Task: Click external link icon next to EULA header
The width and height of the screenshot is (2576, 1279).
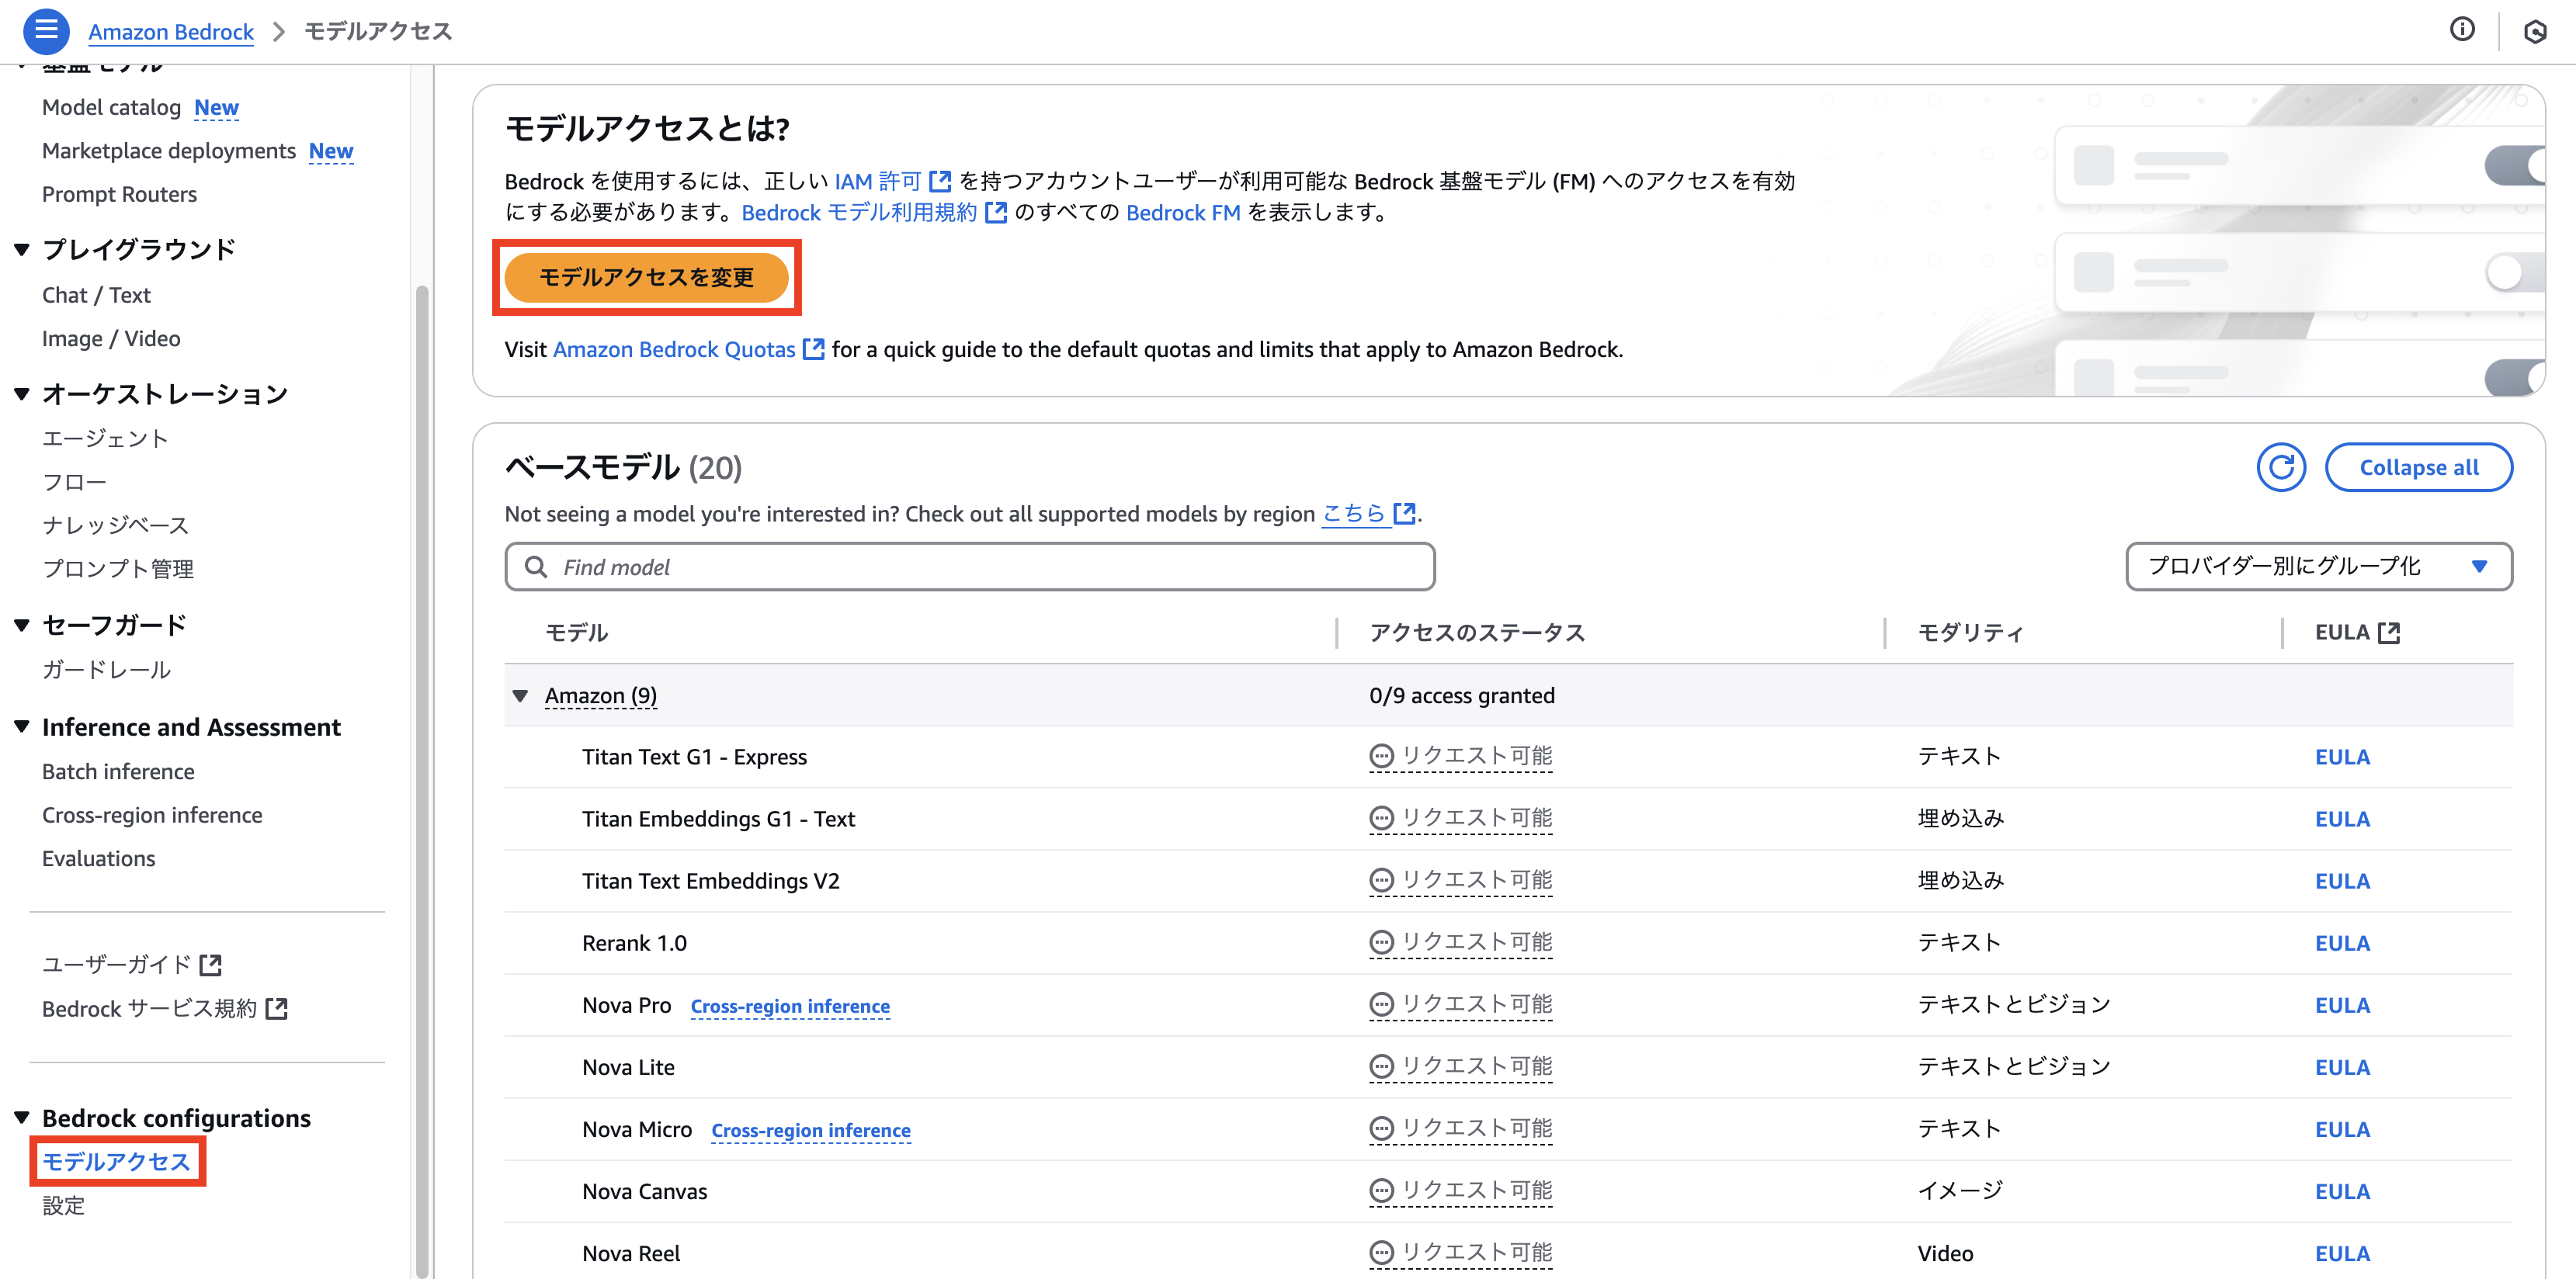Action: point(2389,632)
